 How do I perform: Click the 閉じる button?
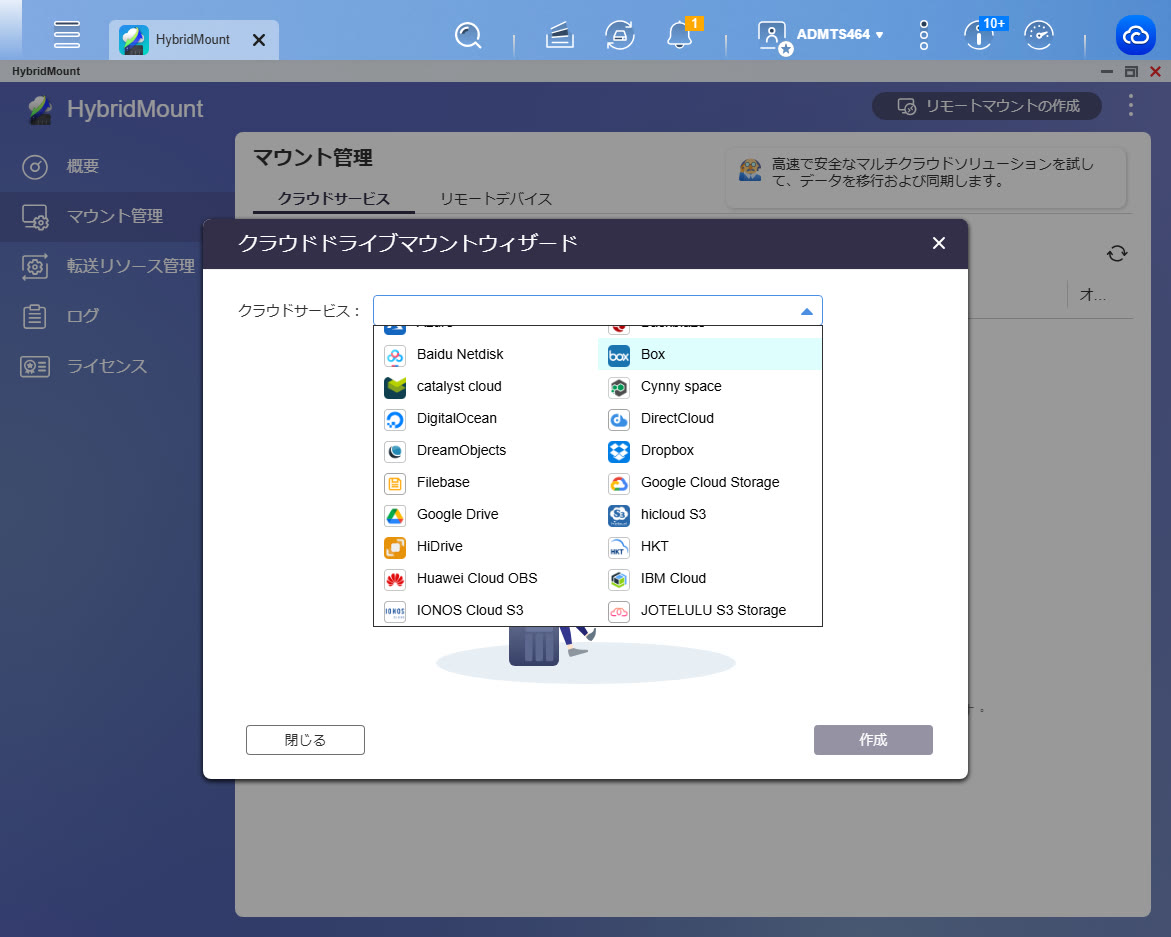pos(305,740)
